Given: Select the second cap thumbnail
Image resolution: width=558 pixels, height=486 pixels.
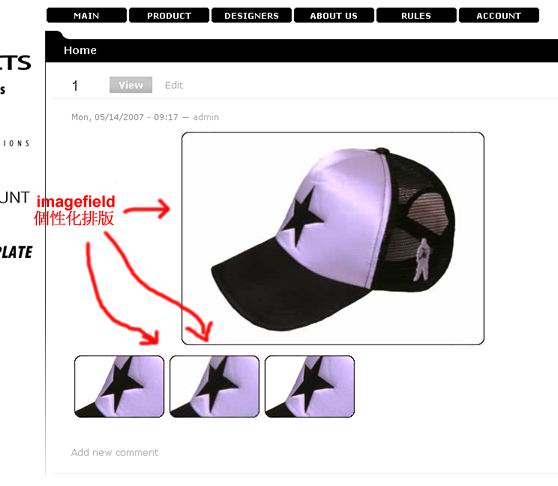Looking at the screenshot, I should point(215,386).
